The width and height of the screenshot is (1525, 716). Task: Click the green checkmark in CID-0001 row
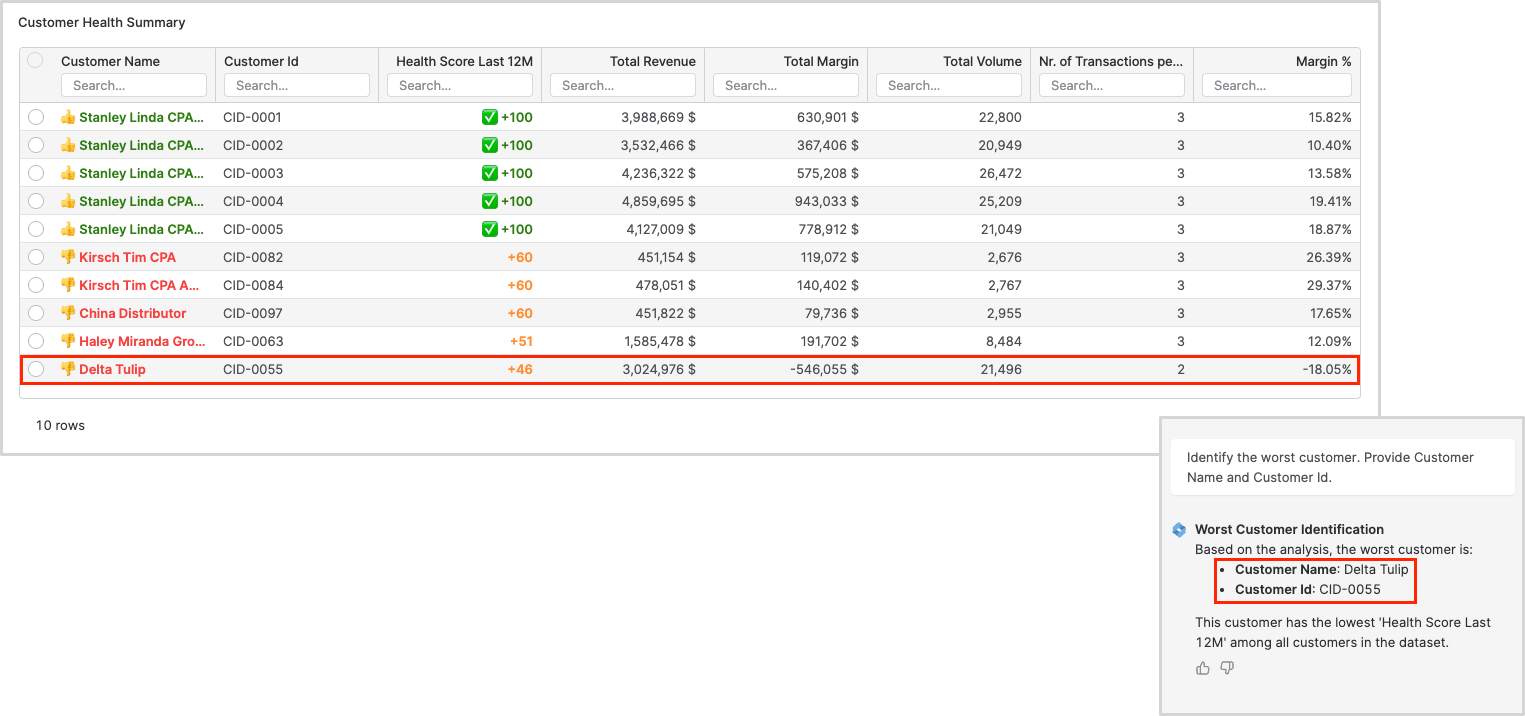point(489,117)
